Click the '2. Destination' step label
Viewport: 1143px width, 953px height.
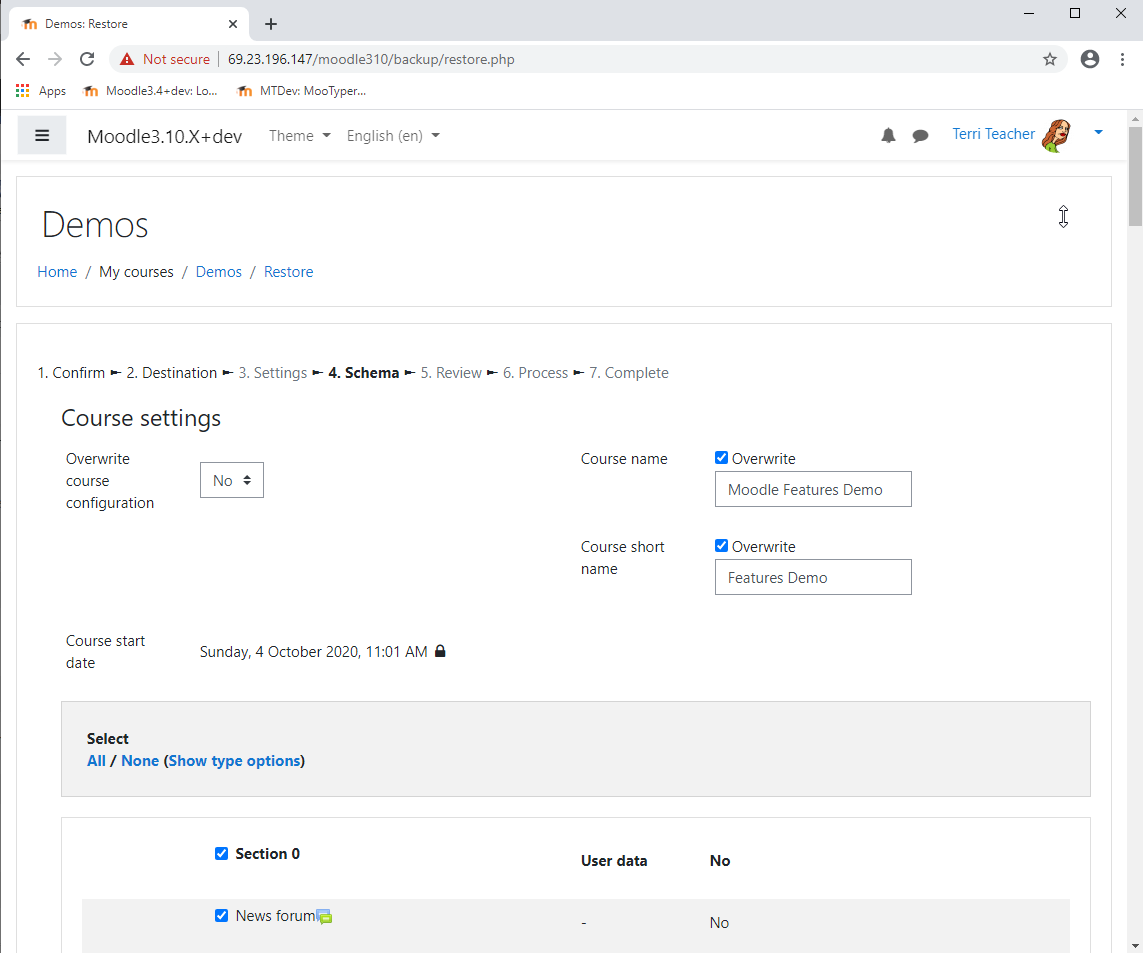click(x=172, y=373)
